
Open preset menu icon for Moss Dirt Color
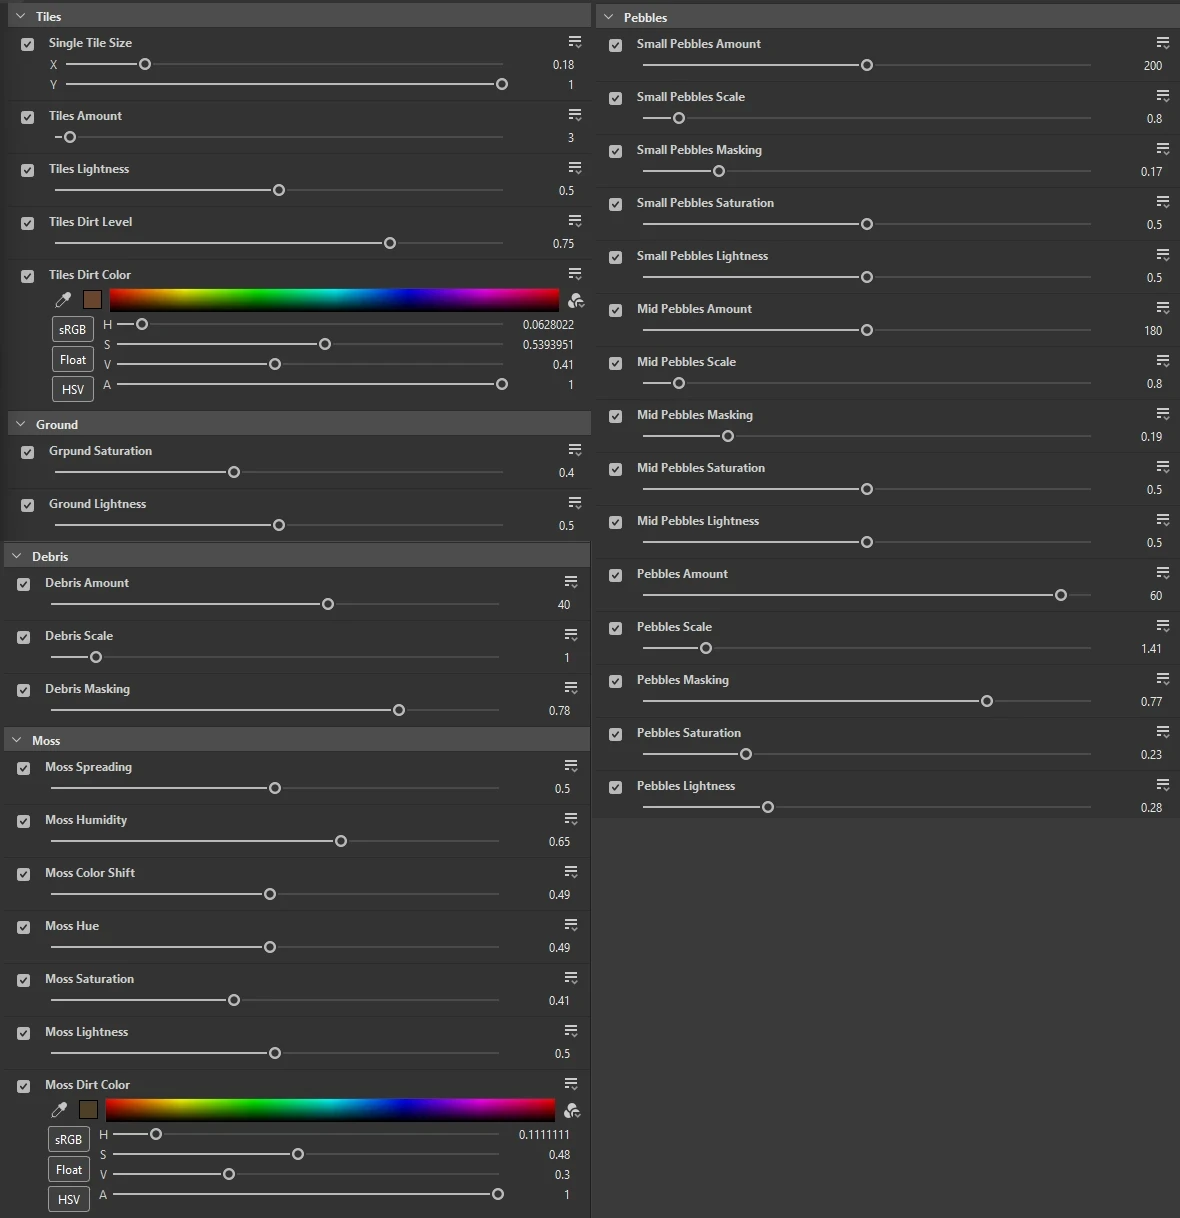pyautogui.click(x=571, y=1084)
